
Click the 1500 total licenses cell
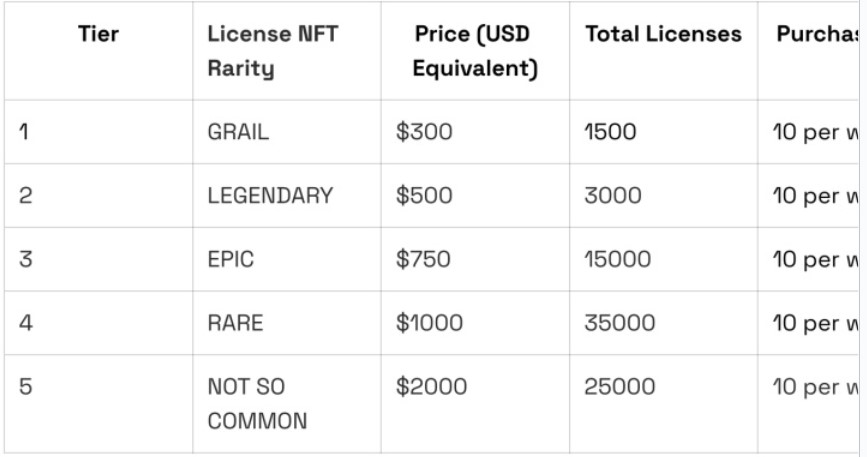[610, 132]
